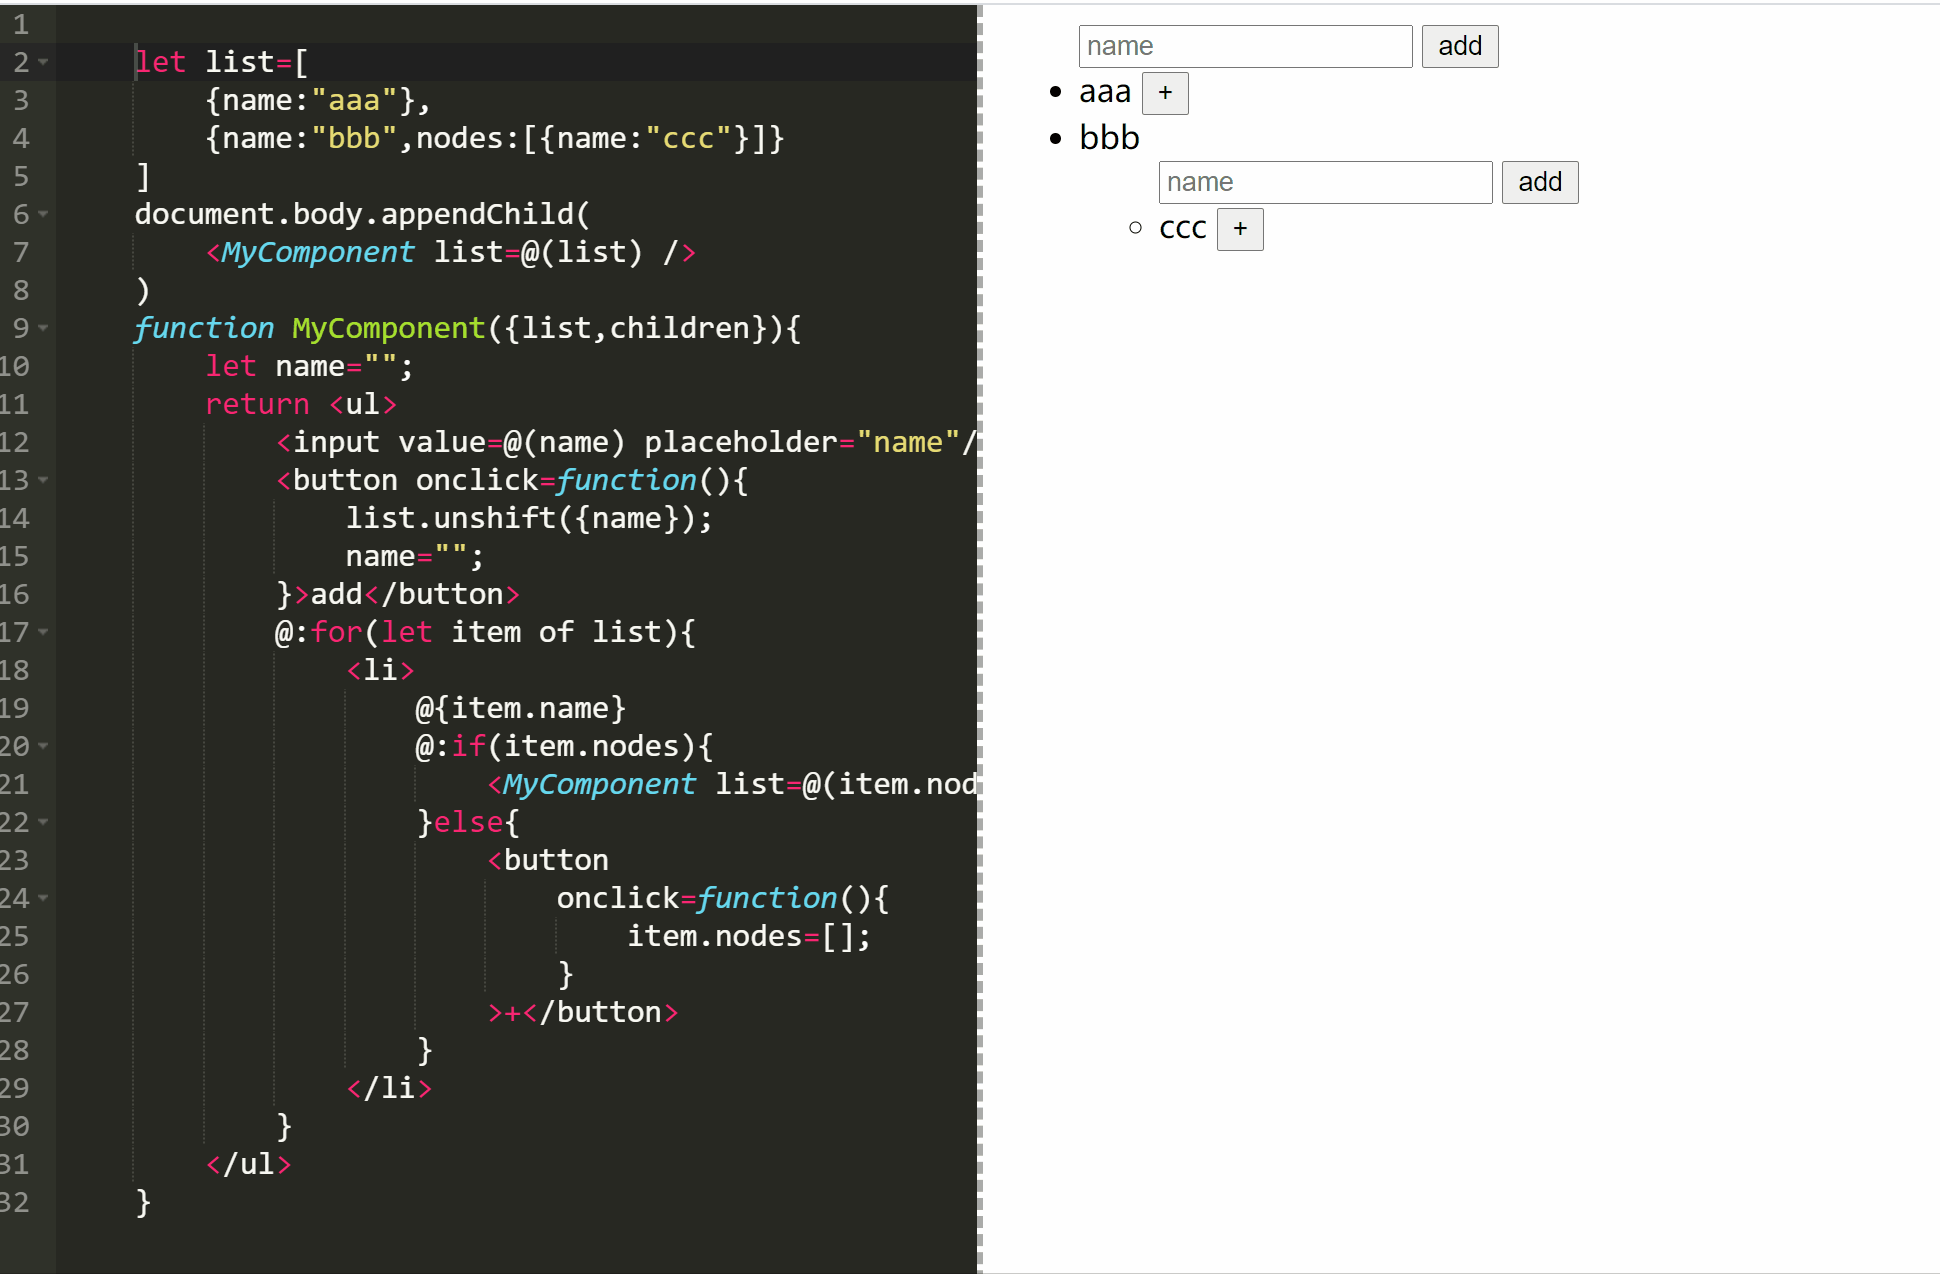The image size is (1940, 1274).
Task: Focus the top name input field
Action: coord(1244,46)
